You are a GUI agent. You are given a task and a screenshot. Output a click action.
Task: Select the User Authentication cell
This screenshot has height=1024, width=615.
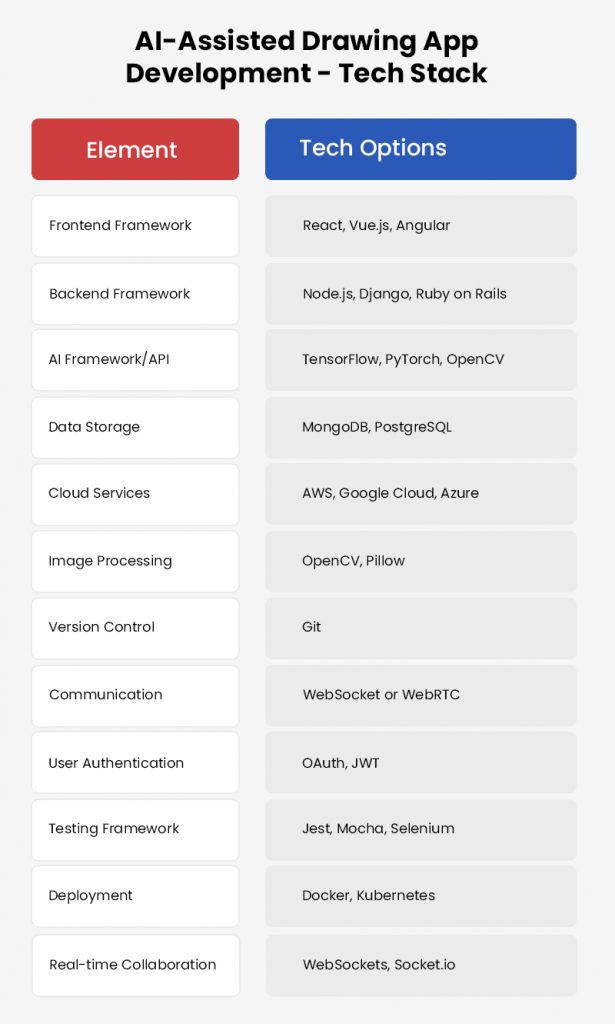coord(135,763)
